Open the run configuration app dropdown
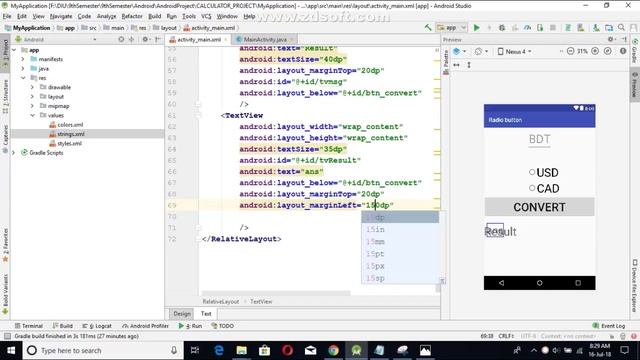The image size is (640, 360). click(x=452, y=28)
